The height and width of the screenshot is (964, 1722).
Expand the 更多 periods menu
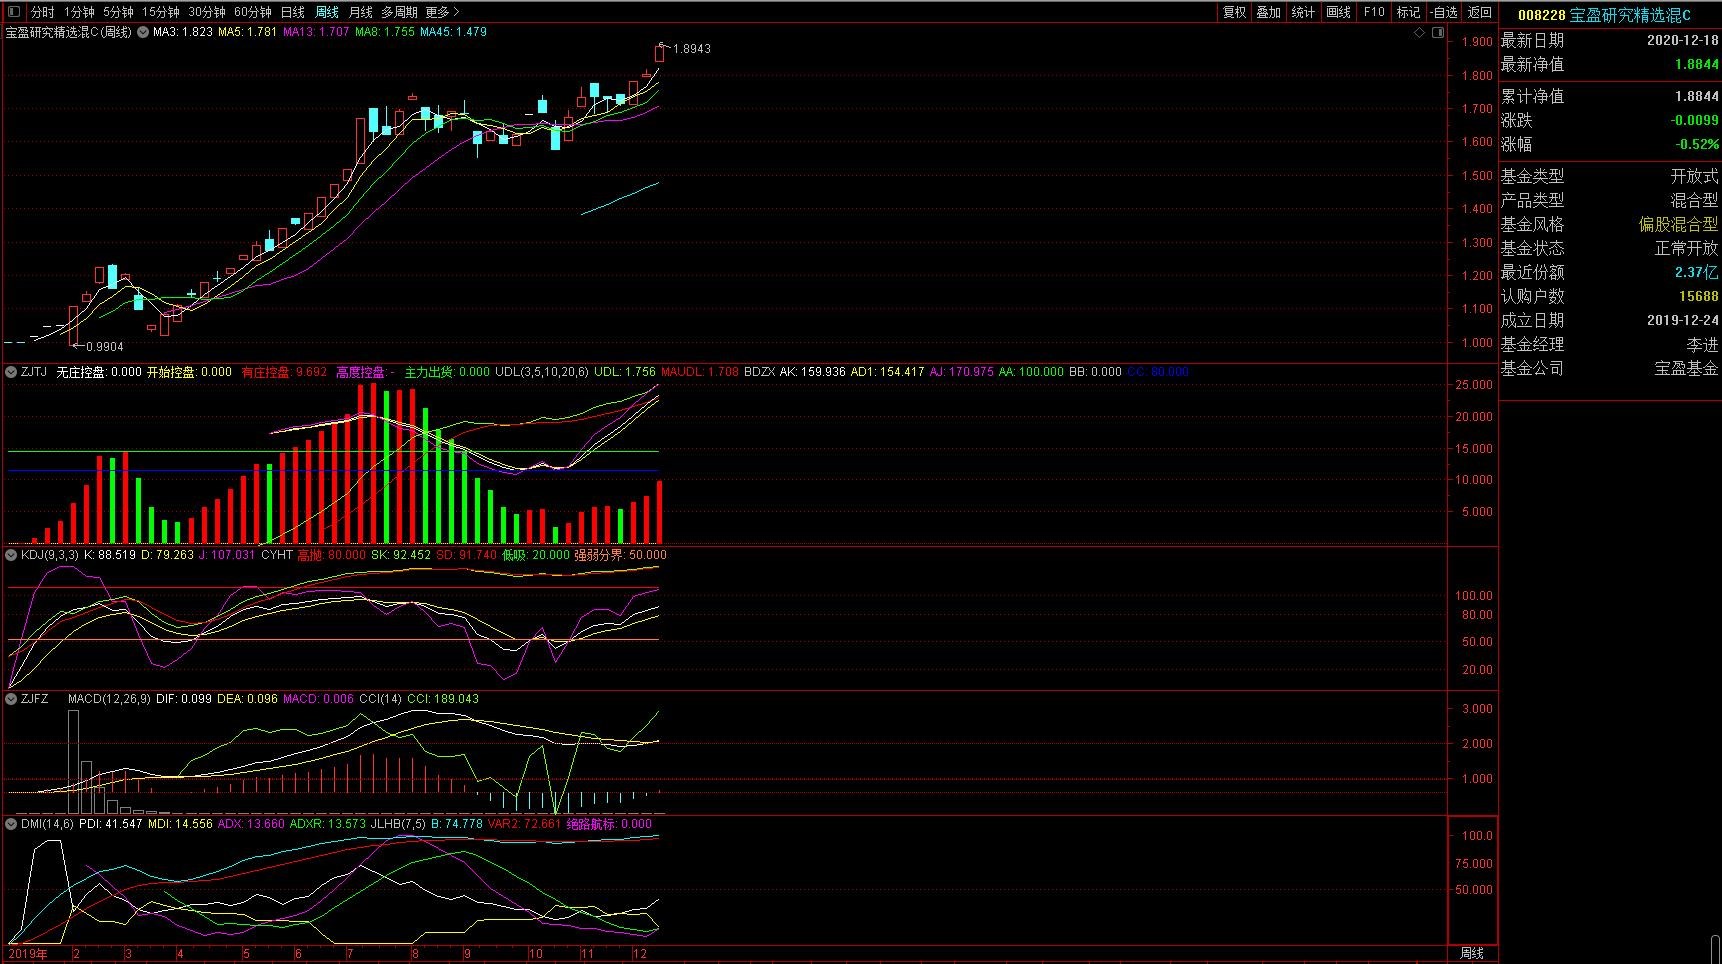pyautogui.click(x=442, y=12)
